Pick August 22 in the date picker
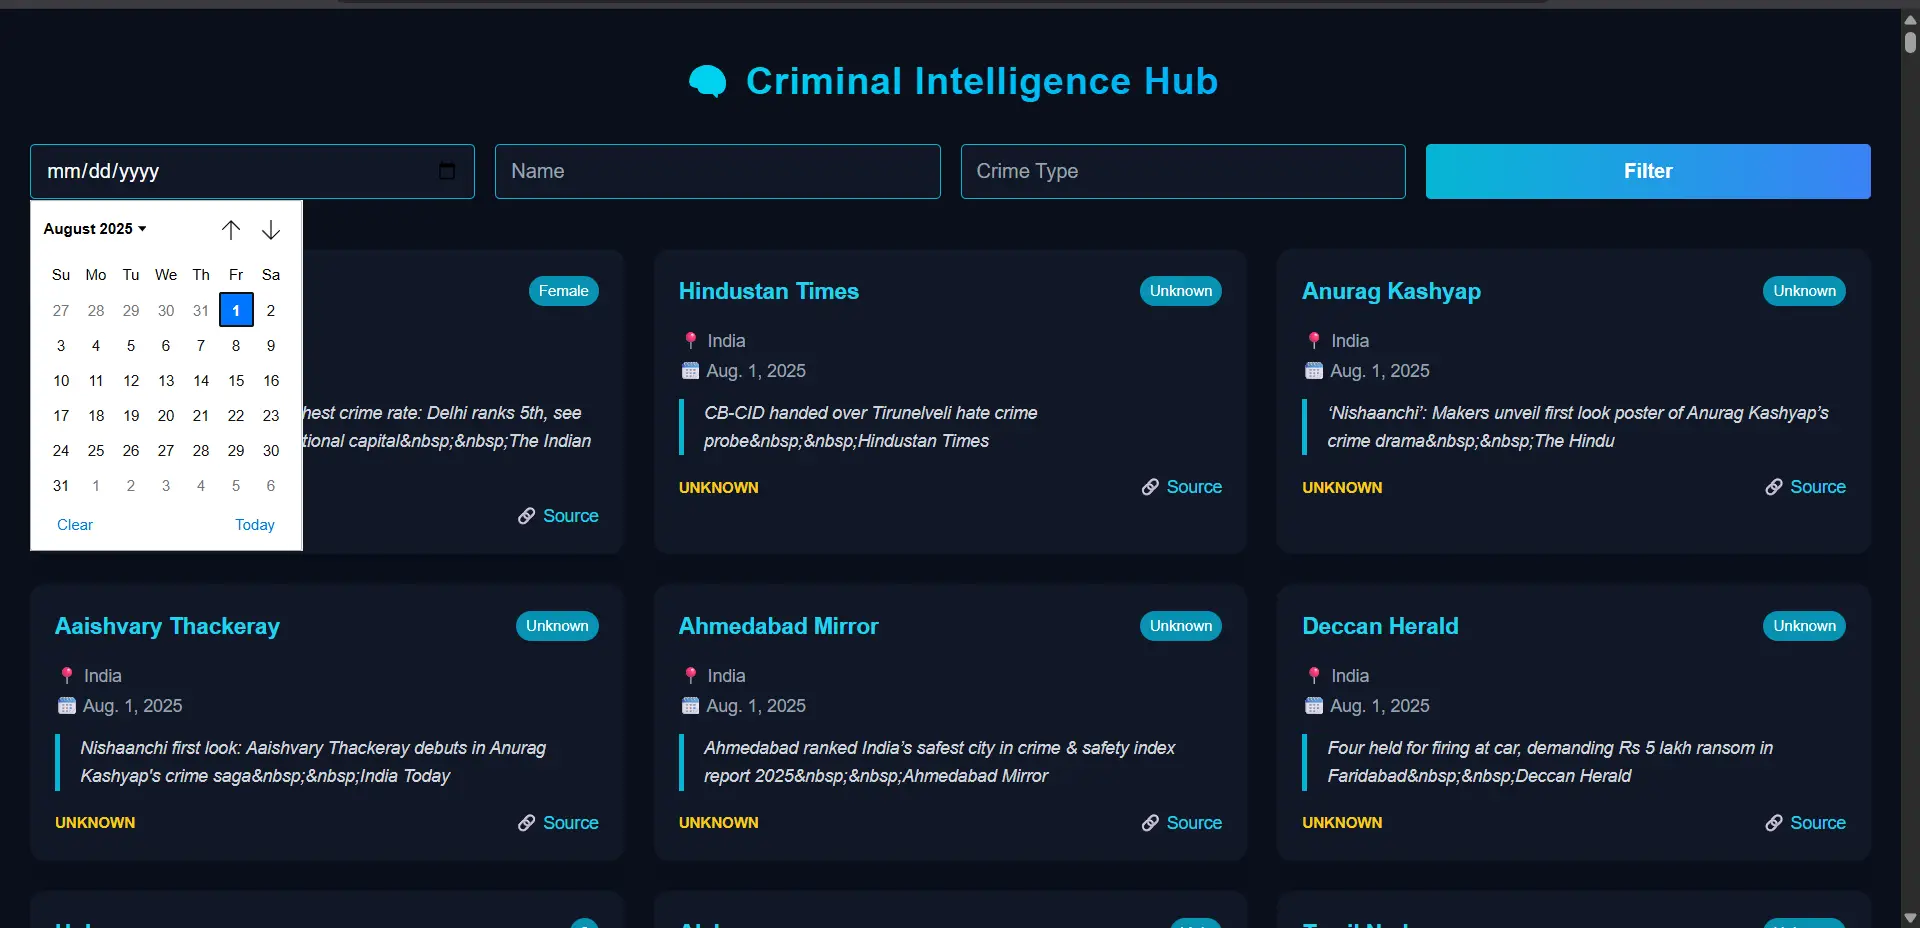Screen dimensions: 1920x928 pyautogui.click(x=236, y=416)
